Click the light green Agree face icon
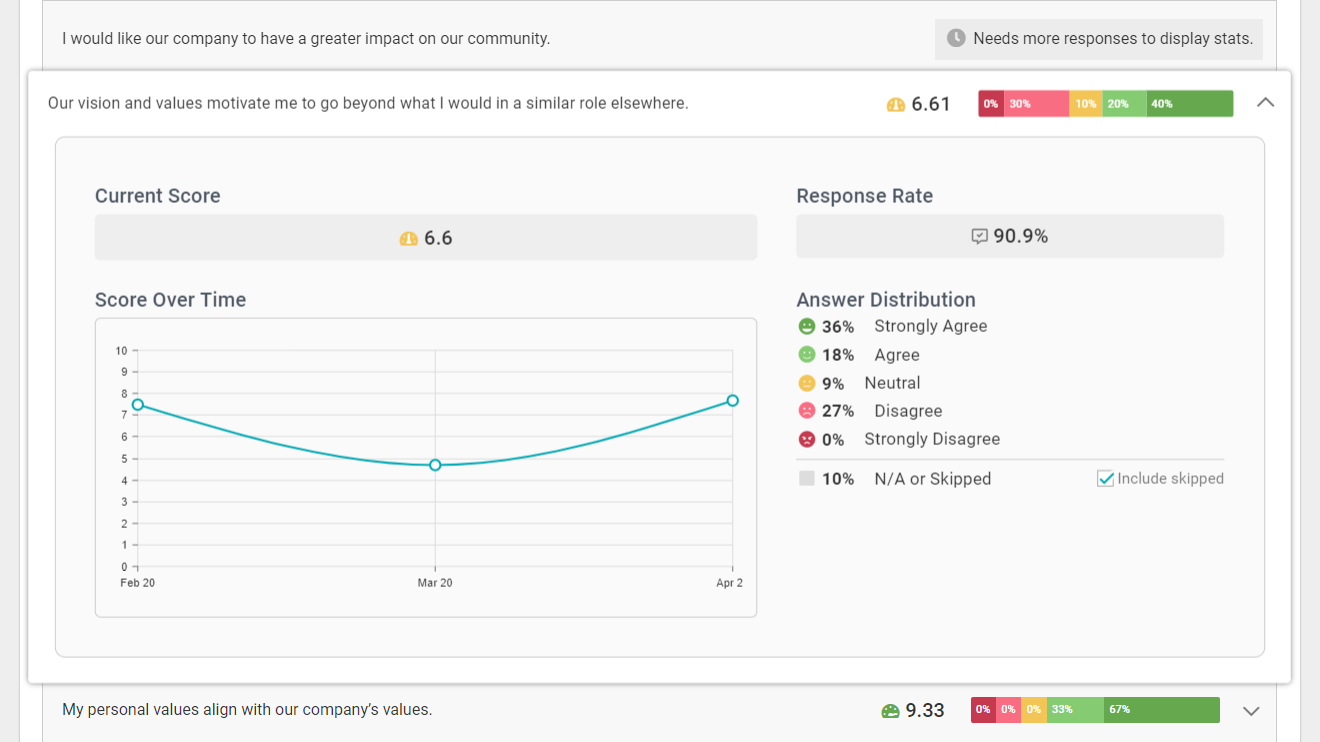Screen dimensions: 1320x742 [x=807, y=355]
